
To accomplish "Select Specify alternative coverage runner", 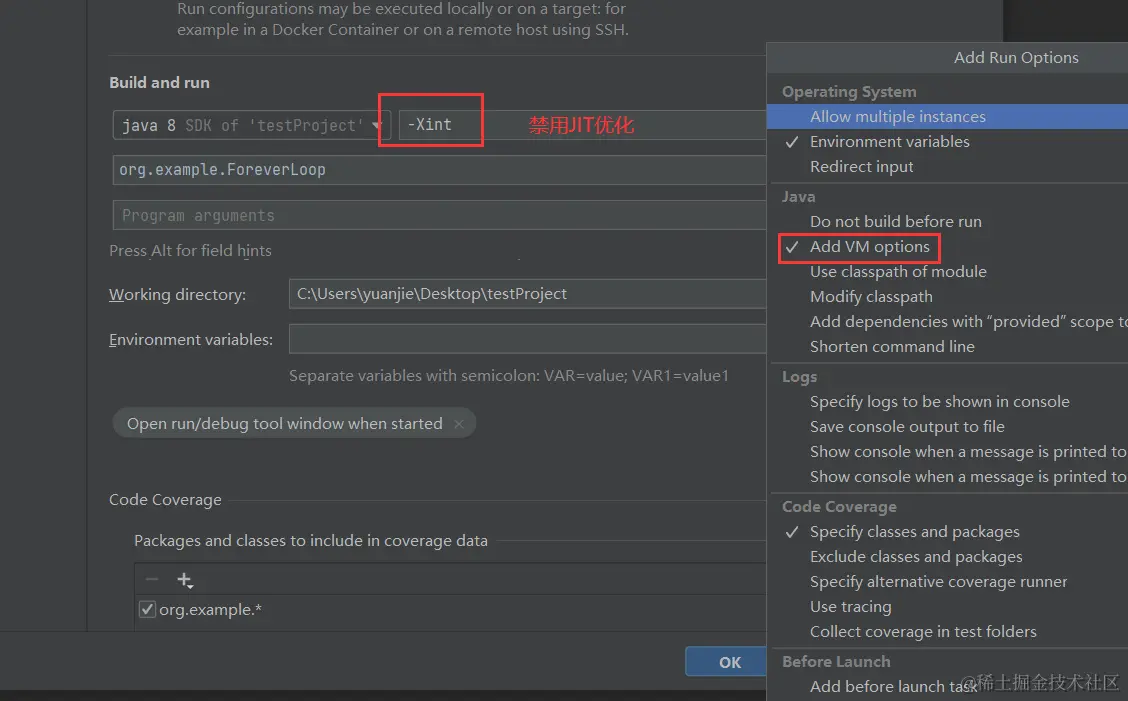I will tap(947, 582).
